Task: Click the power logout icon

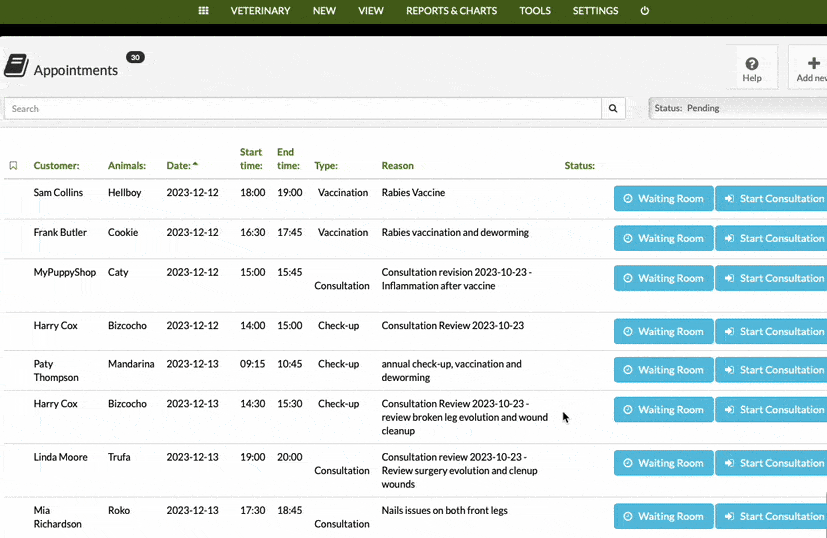Action: click(645, 11)
